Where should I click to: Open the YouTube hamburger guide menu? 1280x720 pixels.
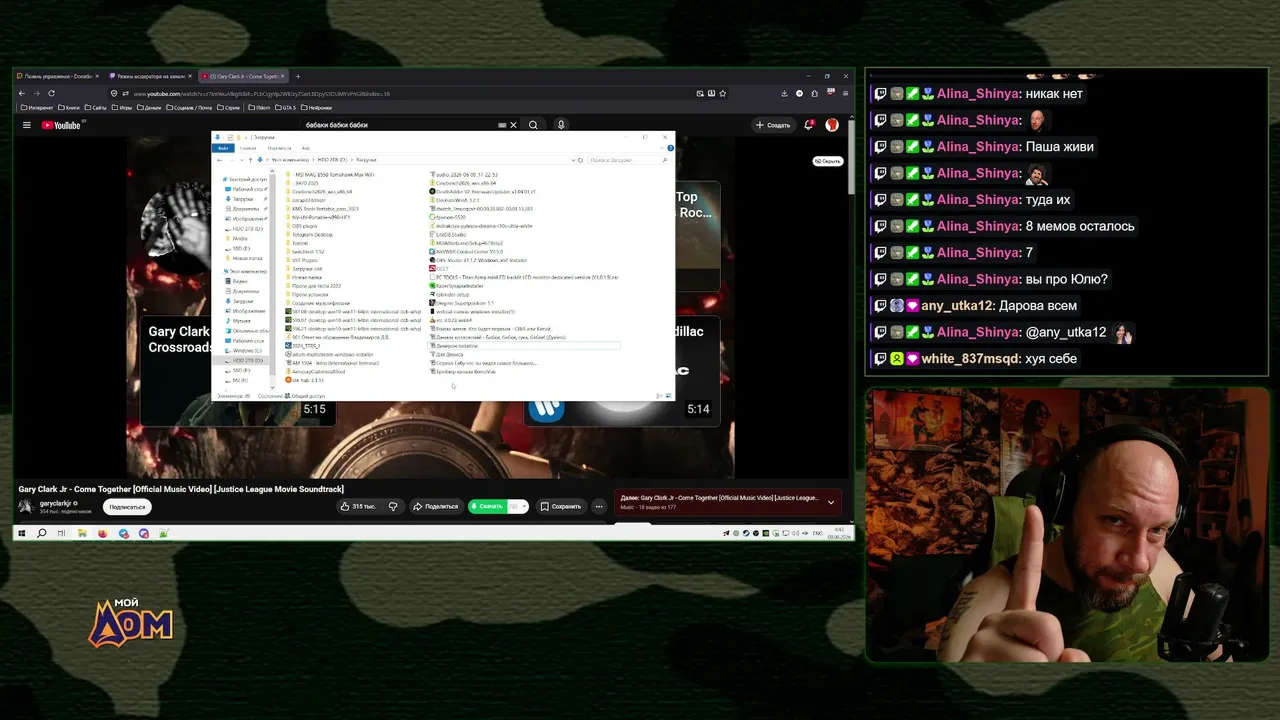(27, 125)
